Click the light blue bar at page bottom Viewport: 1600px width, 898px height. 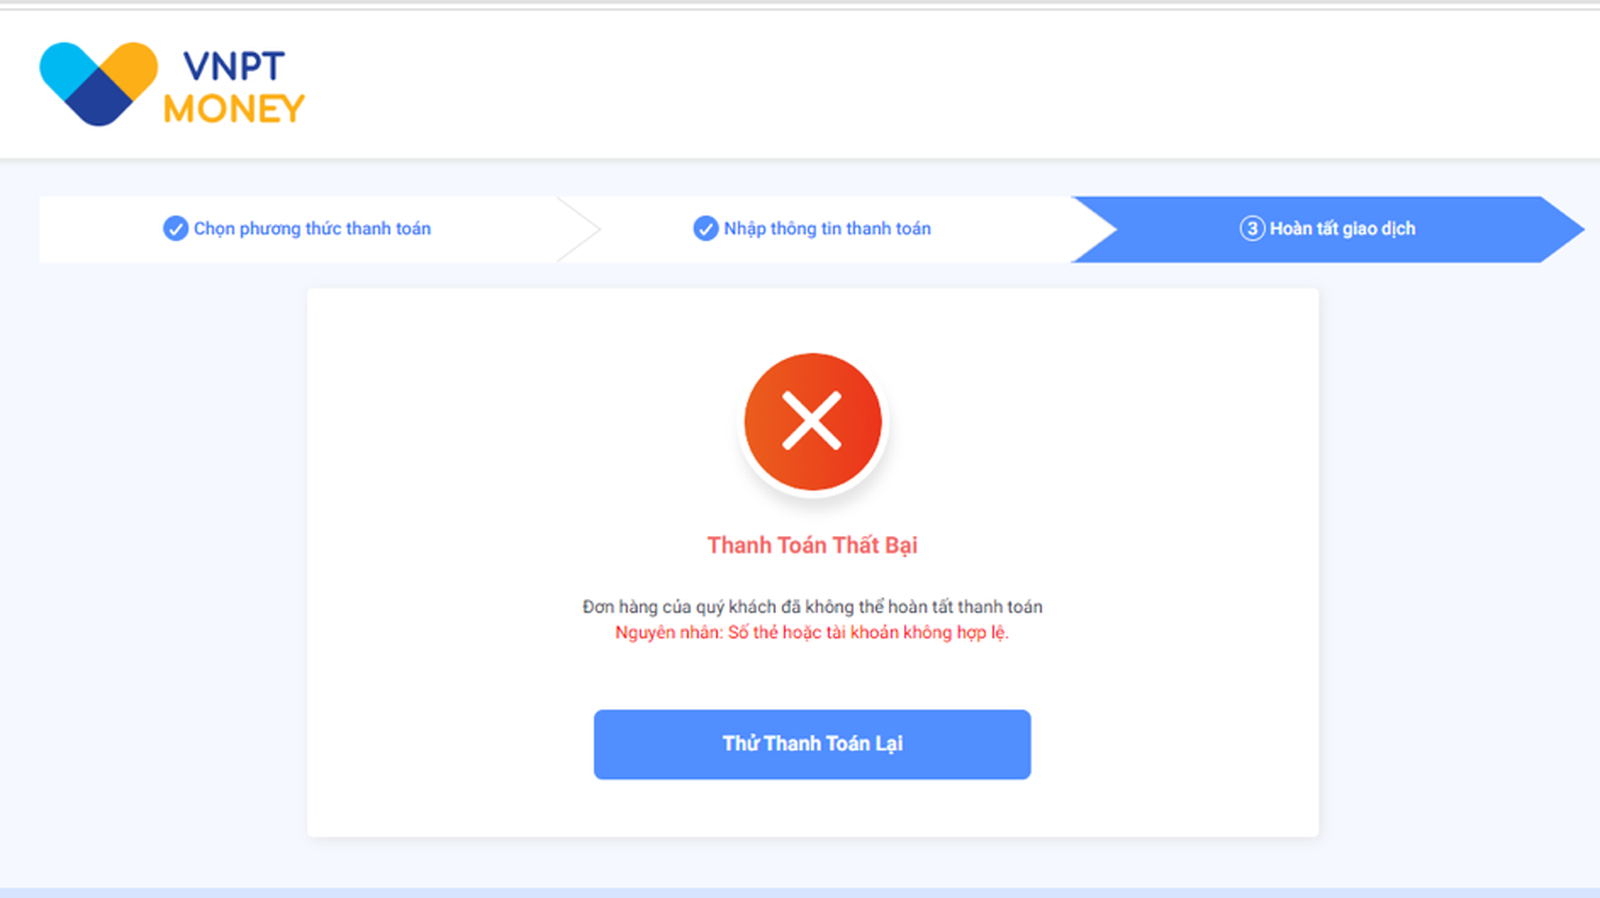coord(800,892)
